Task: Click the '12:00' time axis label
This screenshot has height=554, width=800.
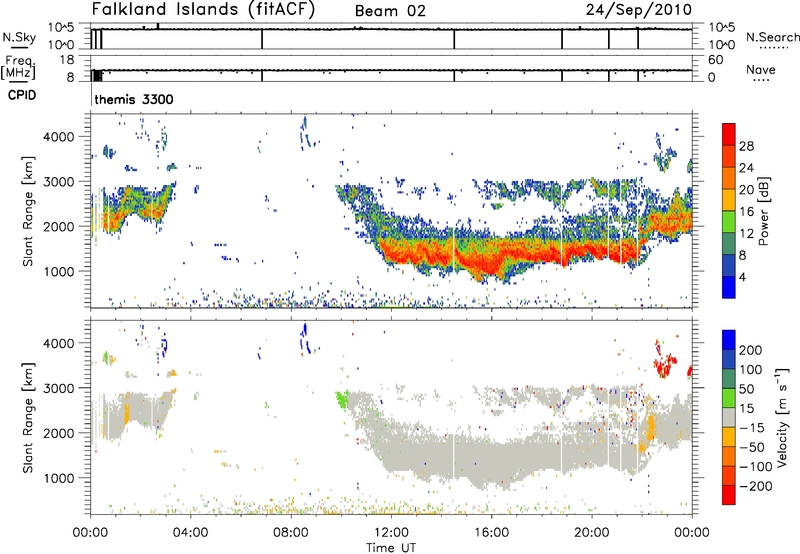Action: point(391,533)
